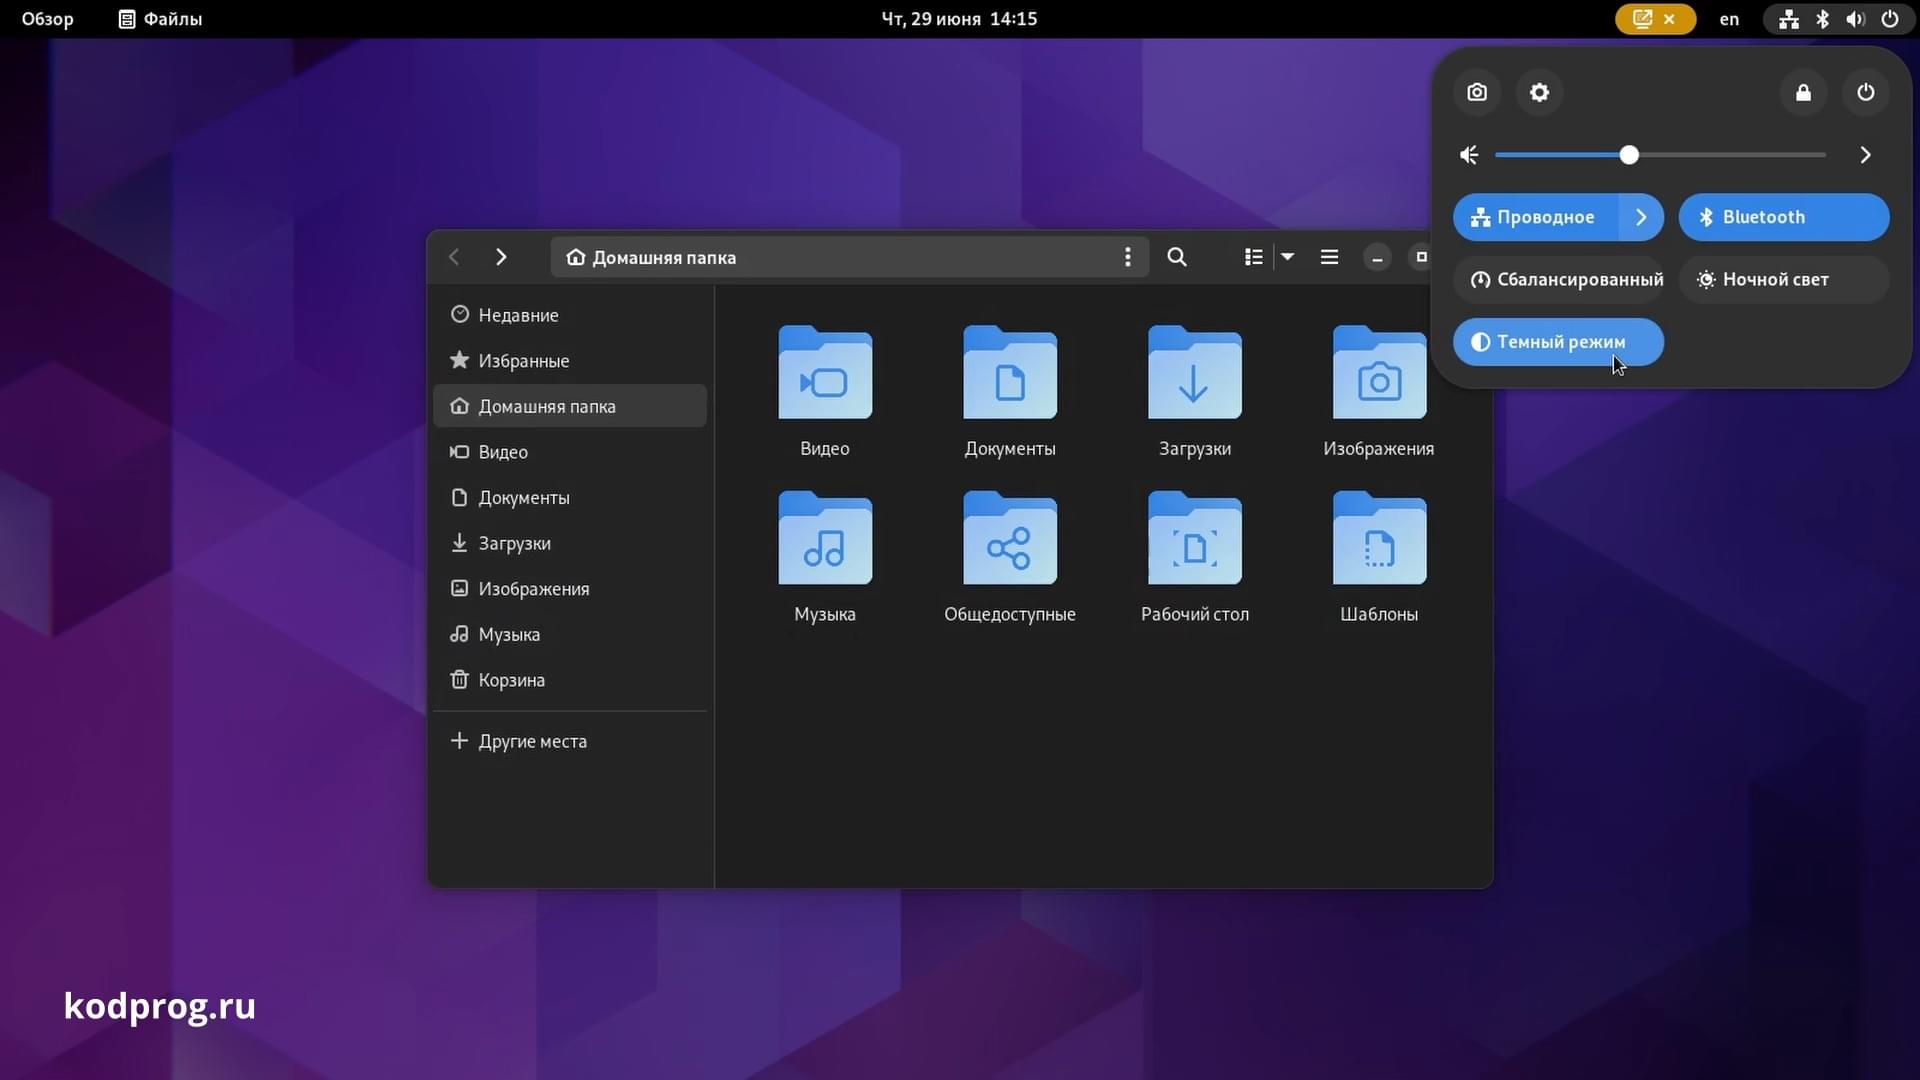Click the power icon in top bar
1920x1080 pixels.
[1889, 19]
